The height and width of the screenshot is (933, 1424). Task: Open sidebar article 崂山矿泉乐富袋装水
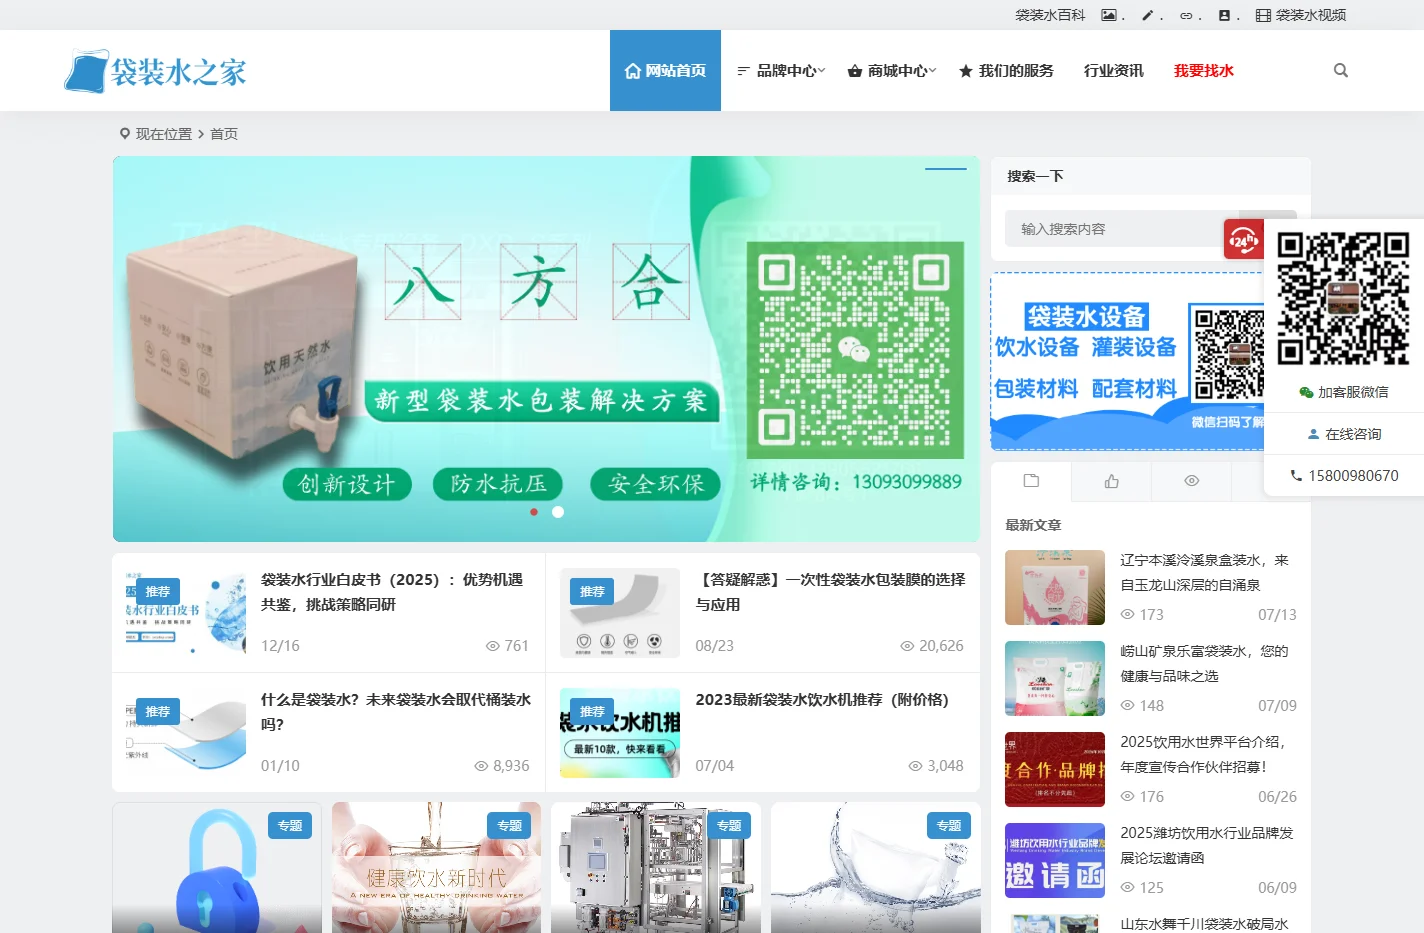click(x=1204, y=664)
